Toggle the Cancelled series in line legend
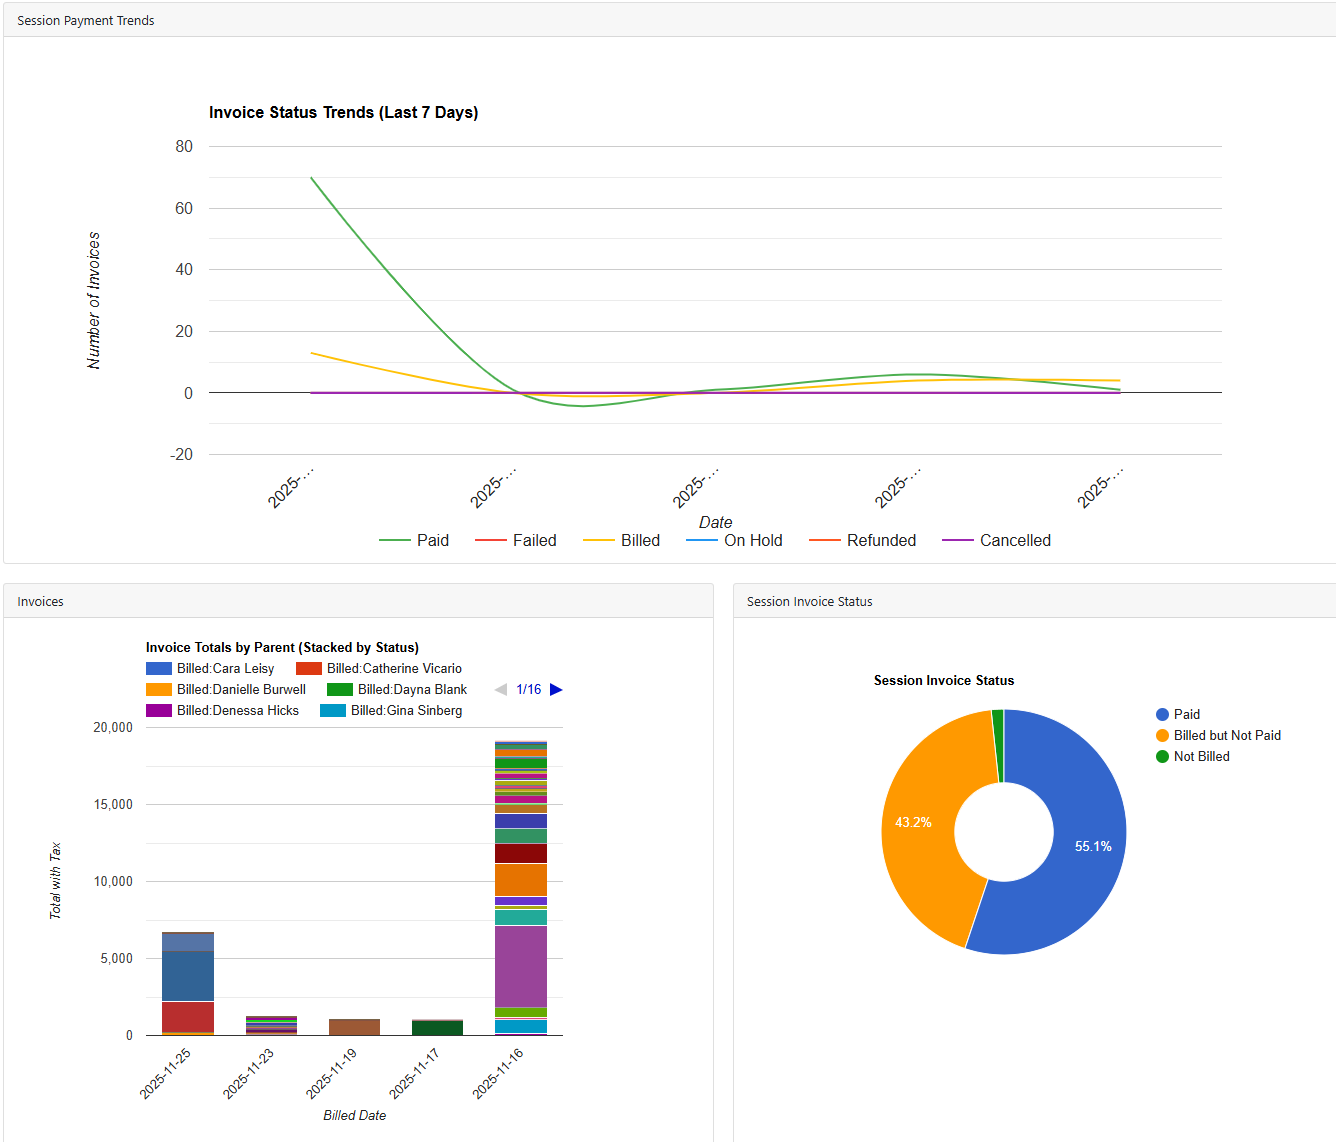Image resolution: width=1336 pixels, height=1142 pixels. coord(997,540)
